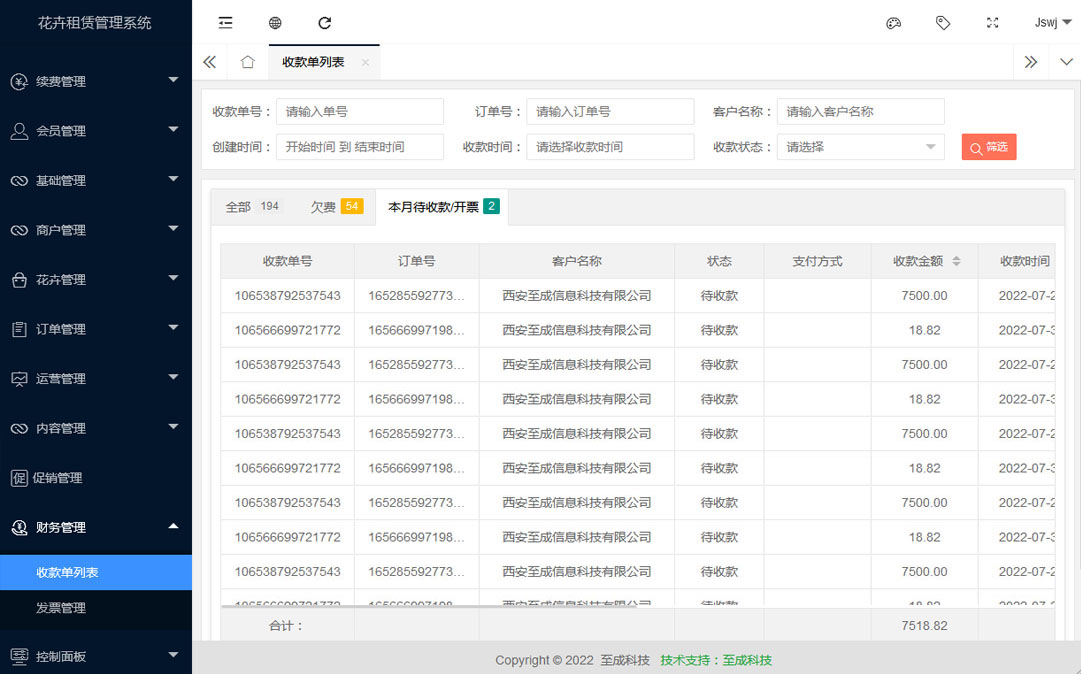The image size is (1081, 674).
Task: Open the 收款状态 select dropdown
Action: click(x=860, y=147)
